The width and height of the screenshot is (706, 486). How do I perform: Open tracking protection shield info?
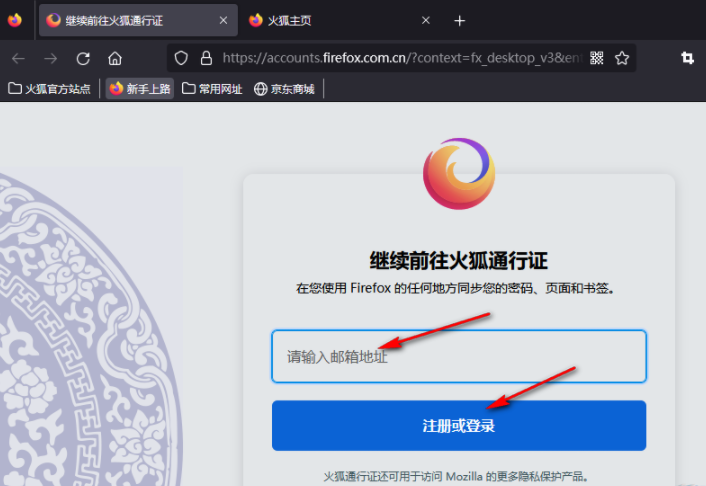pyautogui.click(x=181, y=58)
